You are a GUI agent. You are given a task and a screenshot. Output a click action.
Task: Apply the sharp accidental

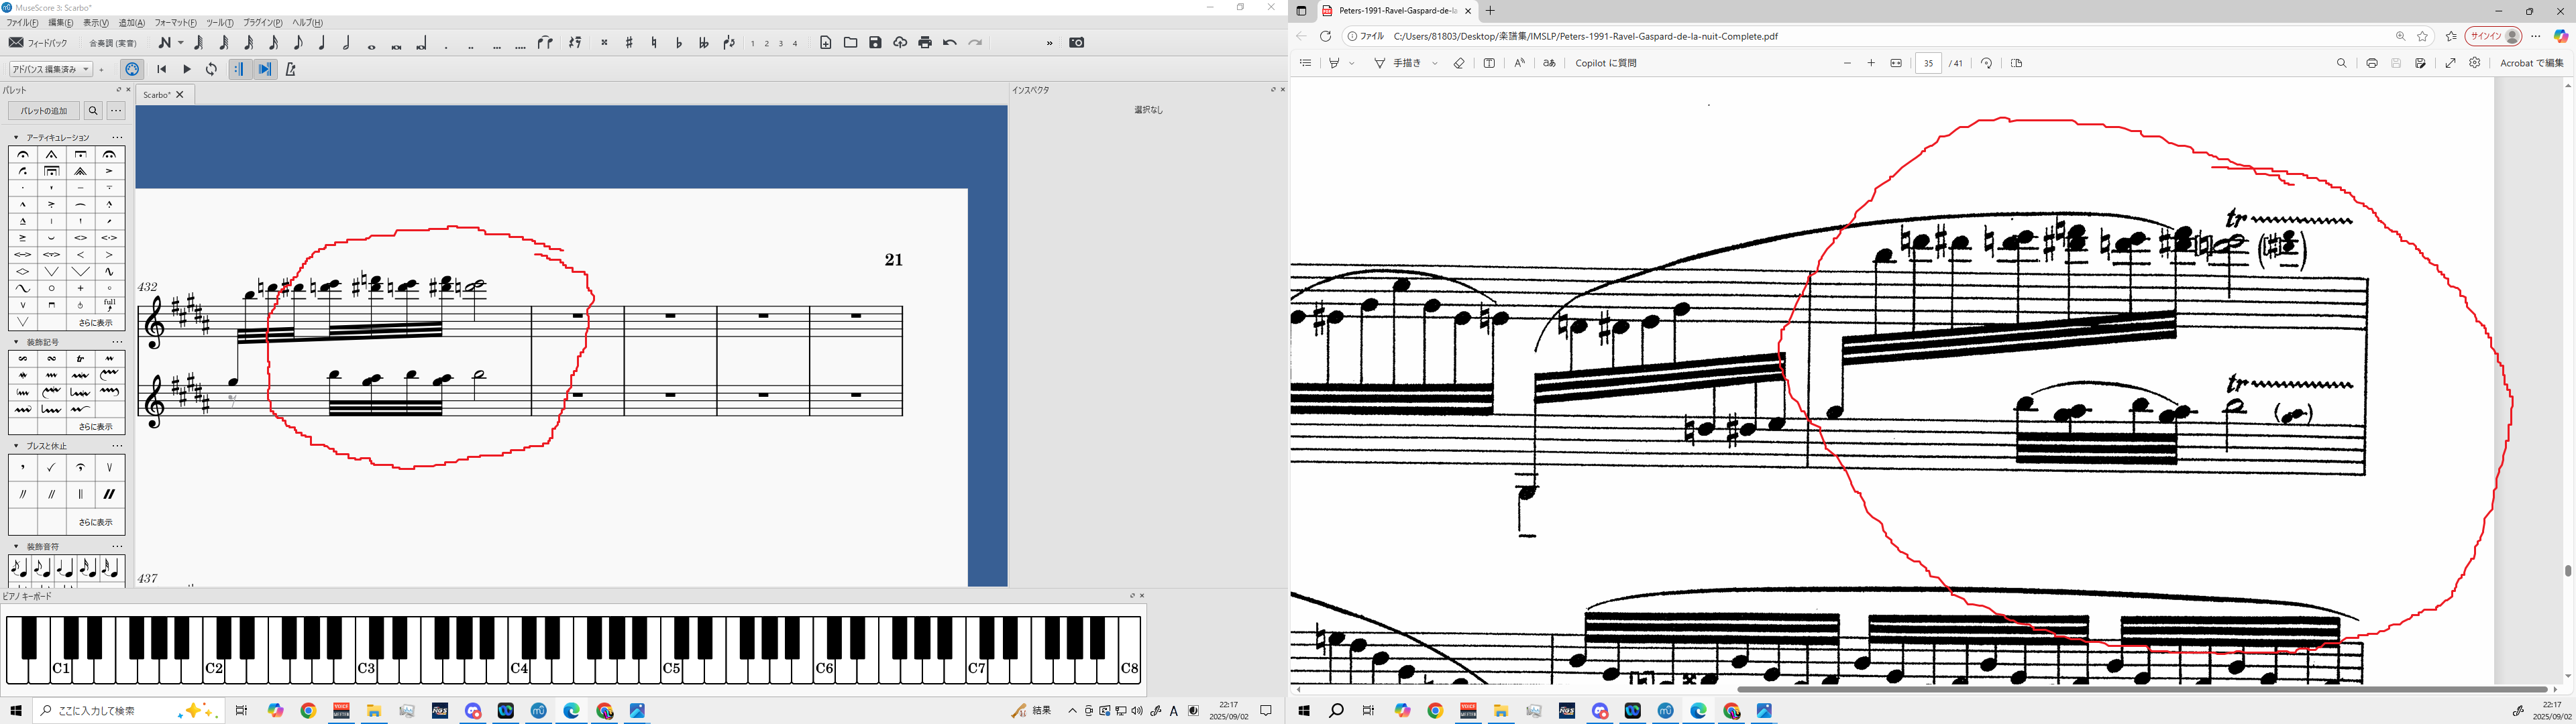629,43
